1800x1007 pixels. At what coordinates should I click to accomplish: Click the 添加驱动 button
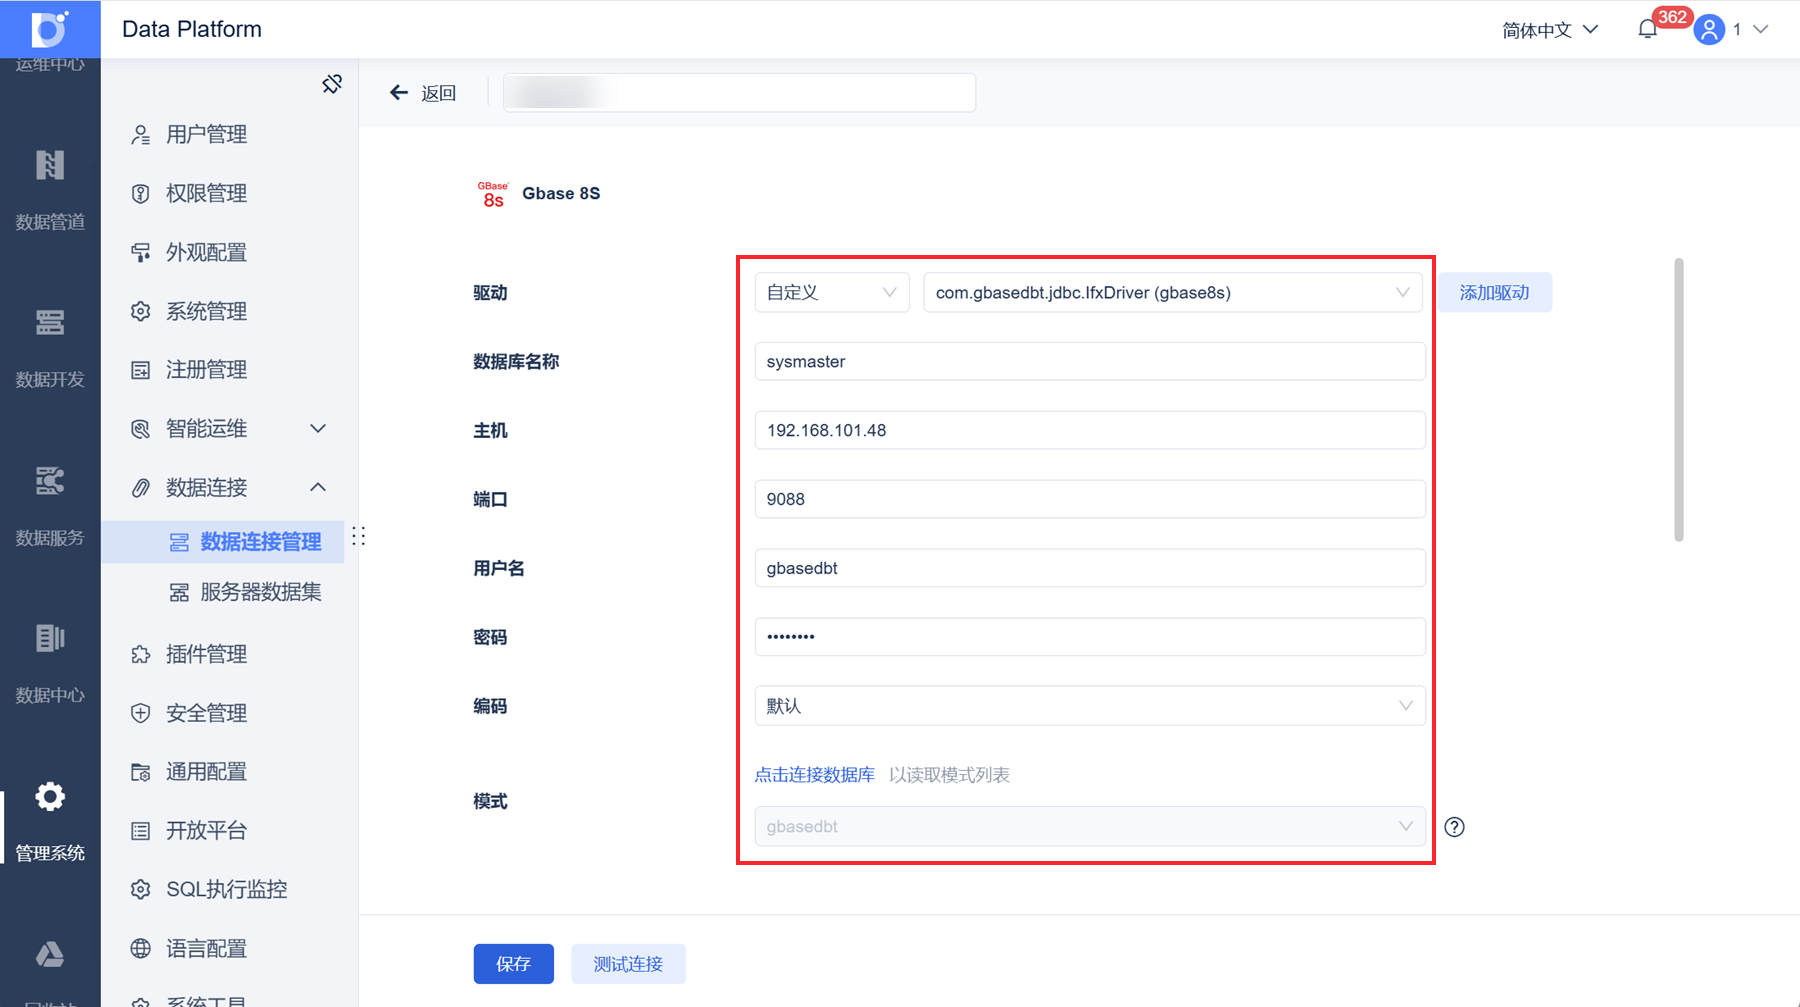1495,293
